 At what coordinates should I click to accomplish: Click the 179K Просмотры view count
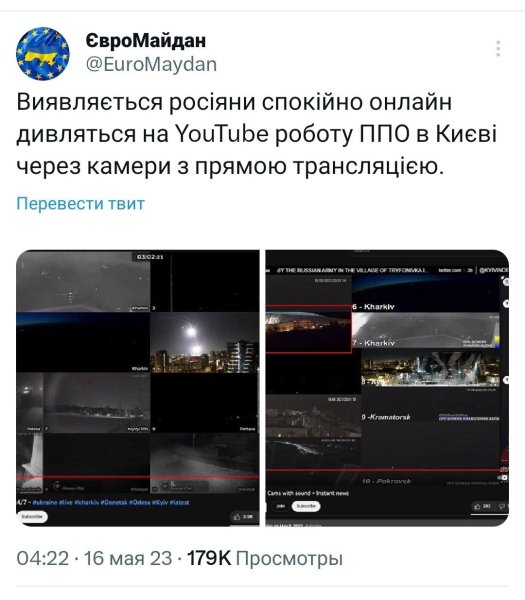point(264,558)
